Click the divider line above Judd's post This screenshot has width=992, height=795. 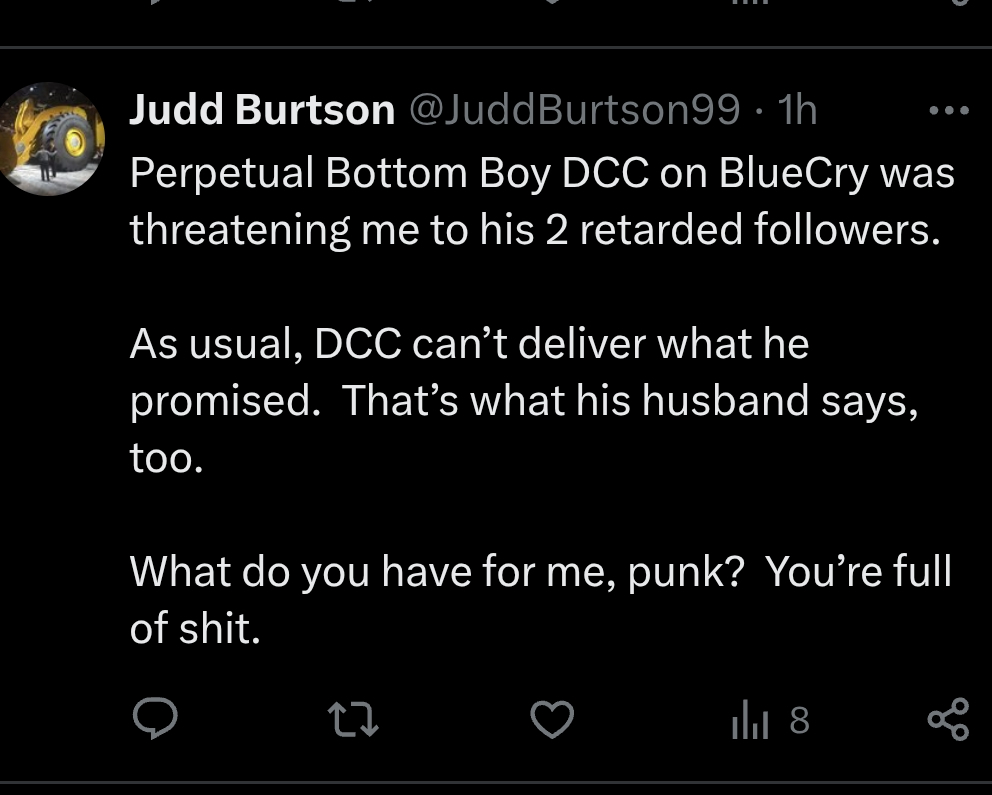click(496, 47)
